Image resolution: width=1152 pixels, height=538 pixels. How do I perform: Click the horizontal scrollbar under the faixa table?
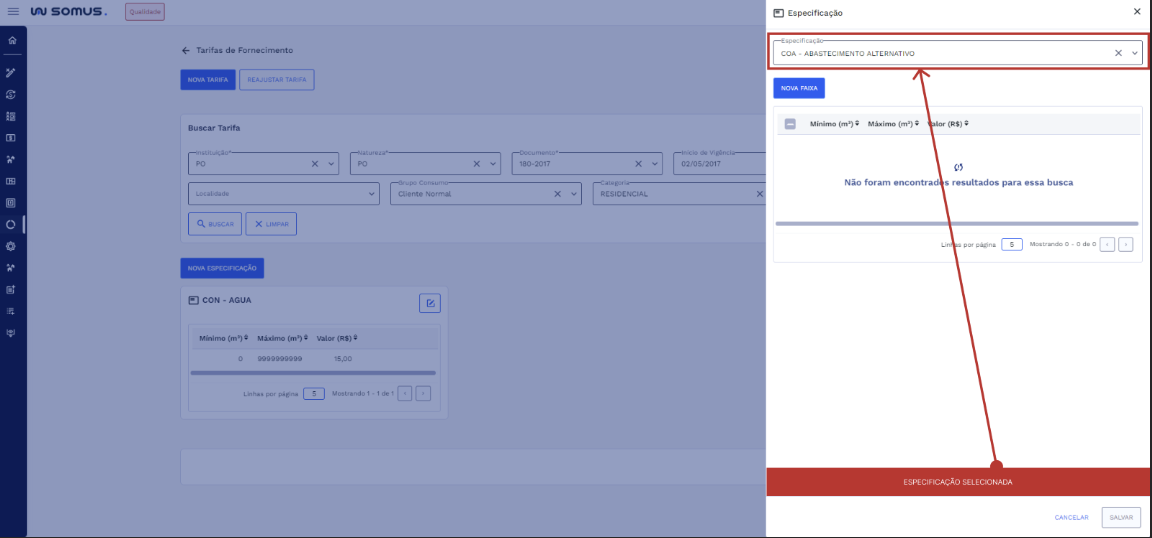point(957,224)
